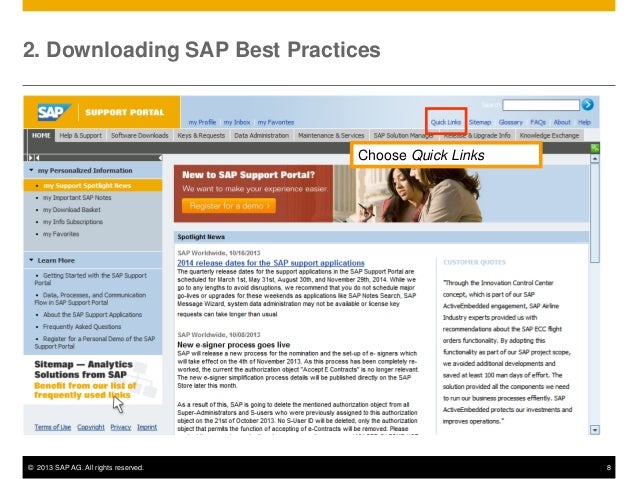Click the Register for a demo button
This screenshot has width=638, height=479.
click(229, 206)
